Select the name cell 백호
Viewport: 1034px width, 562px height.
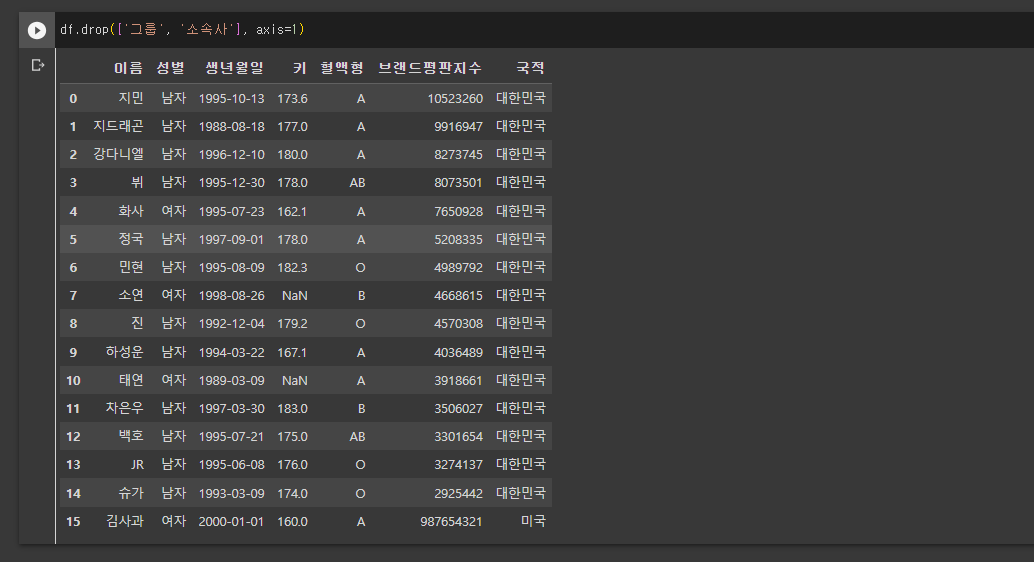coord(131,436)
